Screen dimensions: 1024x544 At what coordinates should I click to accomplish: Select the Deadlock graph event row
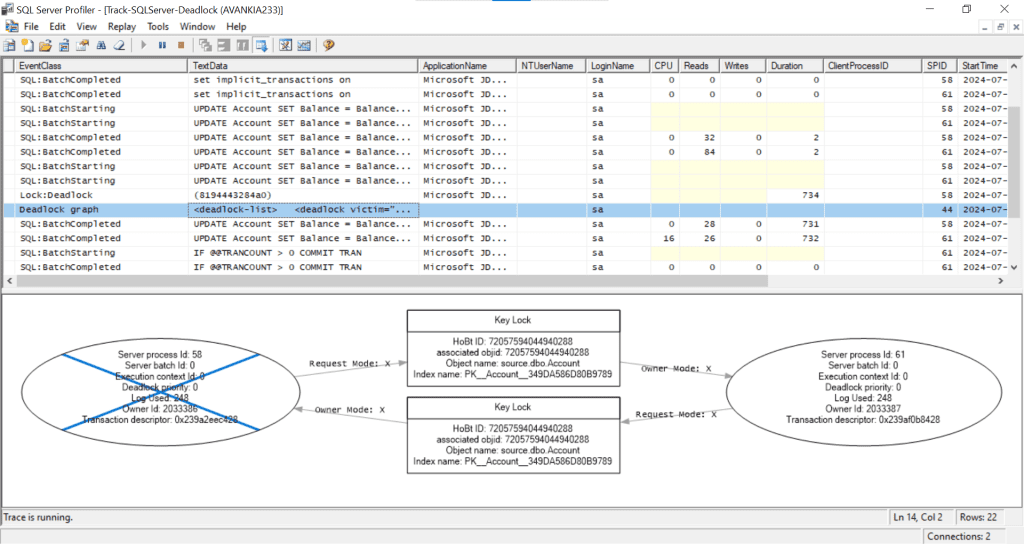[x=100, y=210]
